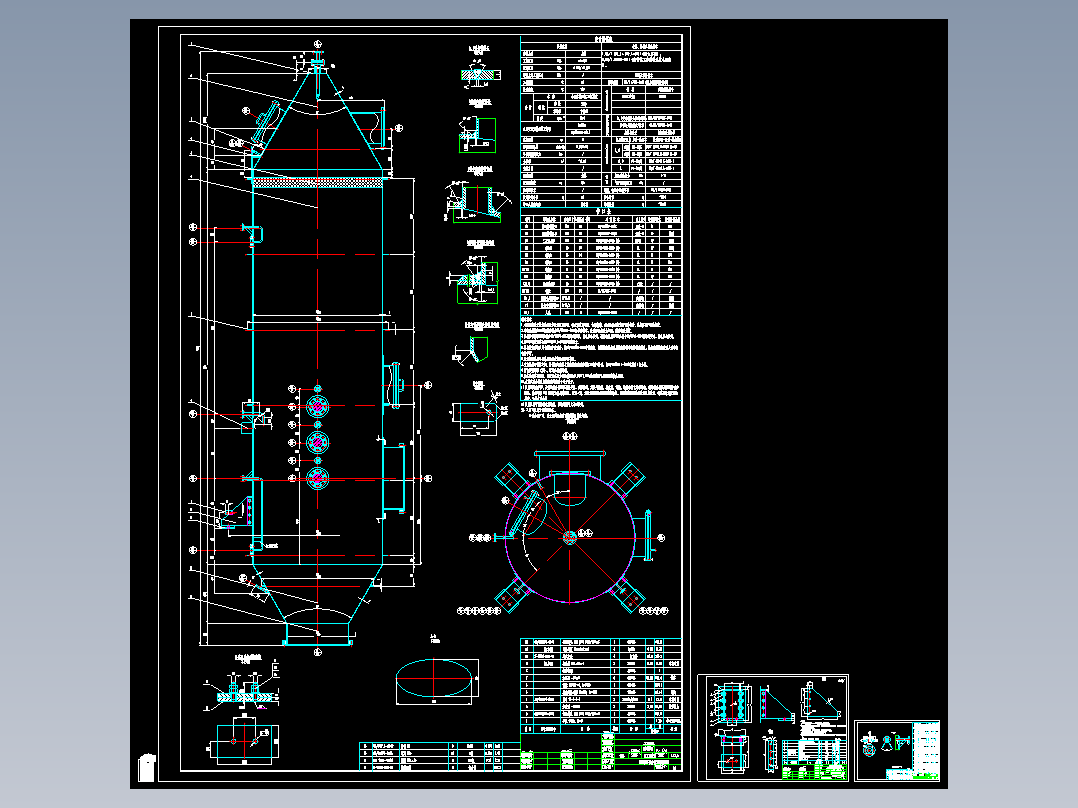Open the medium bracket detail sheet thumbnail
1078x808 pixels.
773,728
